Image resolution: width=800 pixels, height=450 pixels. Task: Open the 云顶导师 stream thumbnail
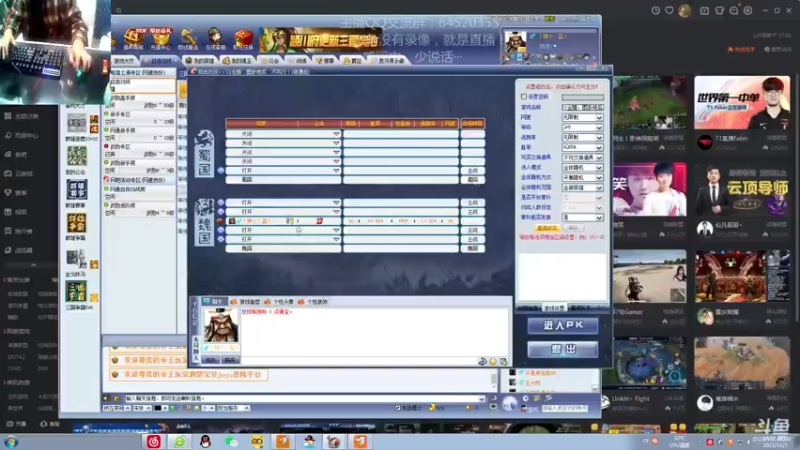(x=742, y=190)
